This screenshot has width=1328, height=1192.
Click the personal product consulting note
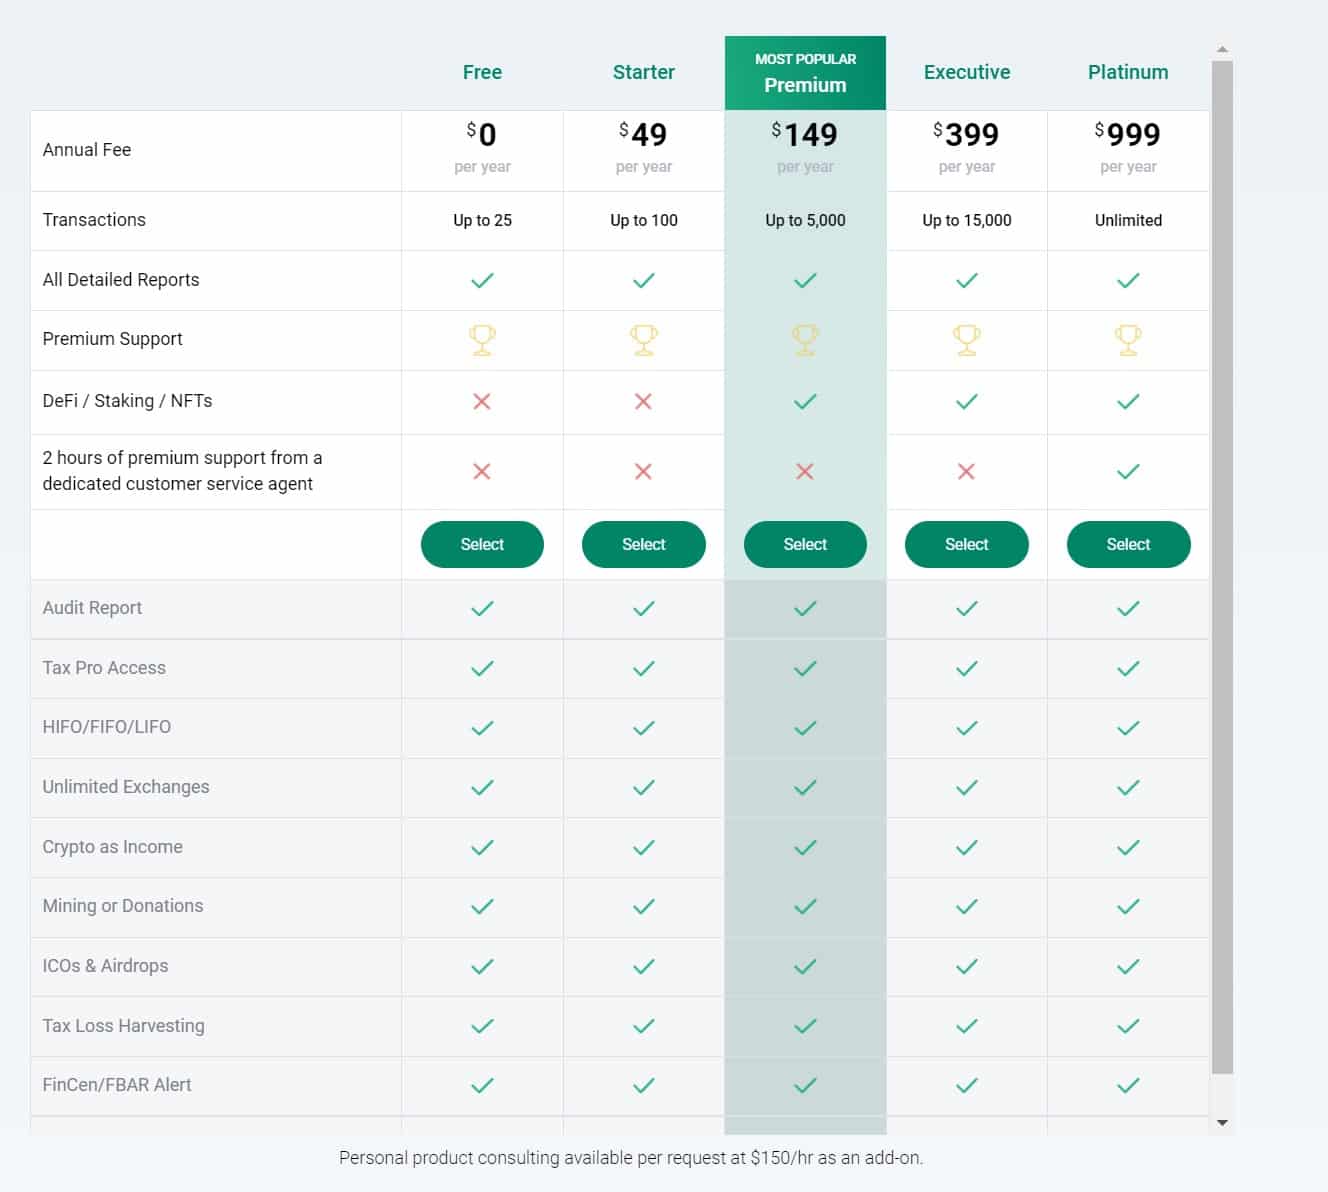tap(631, 1158)
